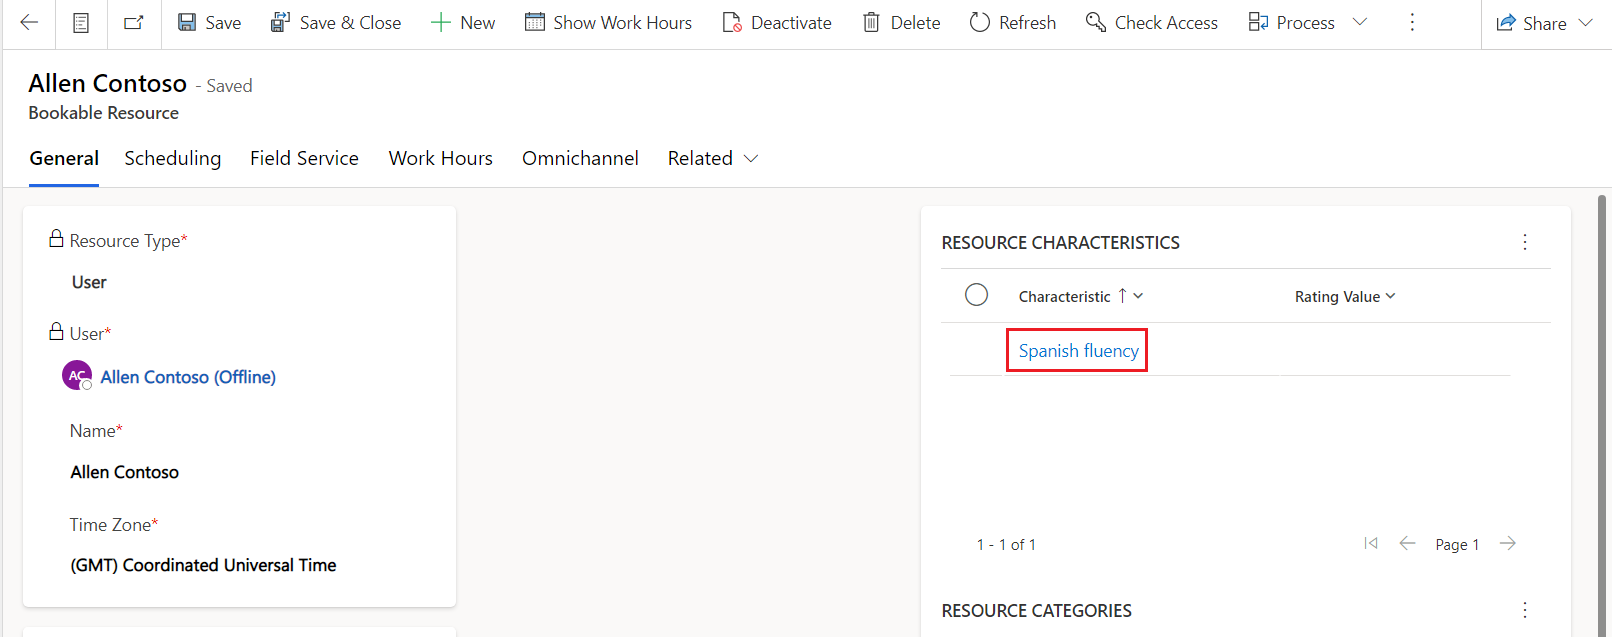Image resolution: width=1612 pixels, height=637 pixels.
Task: Click the User field lock icon
Action: click(x=56, y=331)
